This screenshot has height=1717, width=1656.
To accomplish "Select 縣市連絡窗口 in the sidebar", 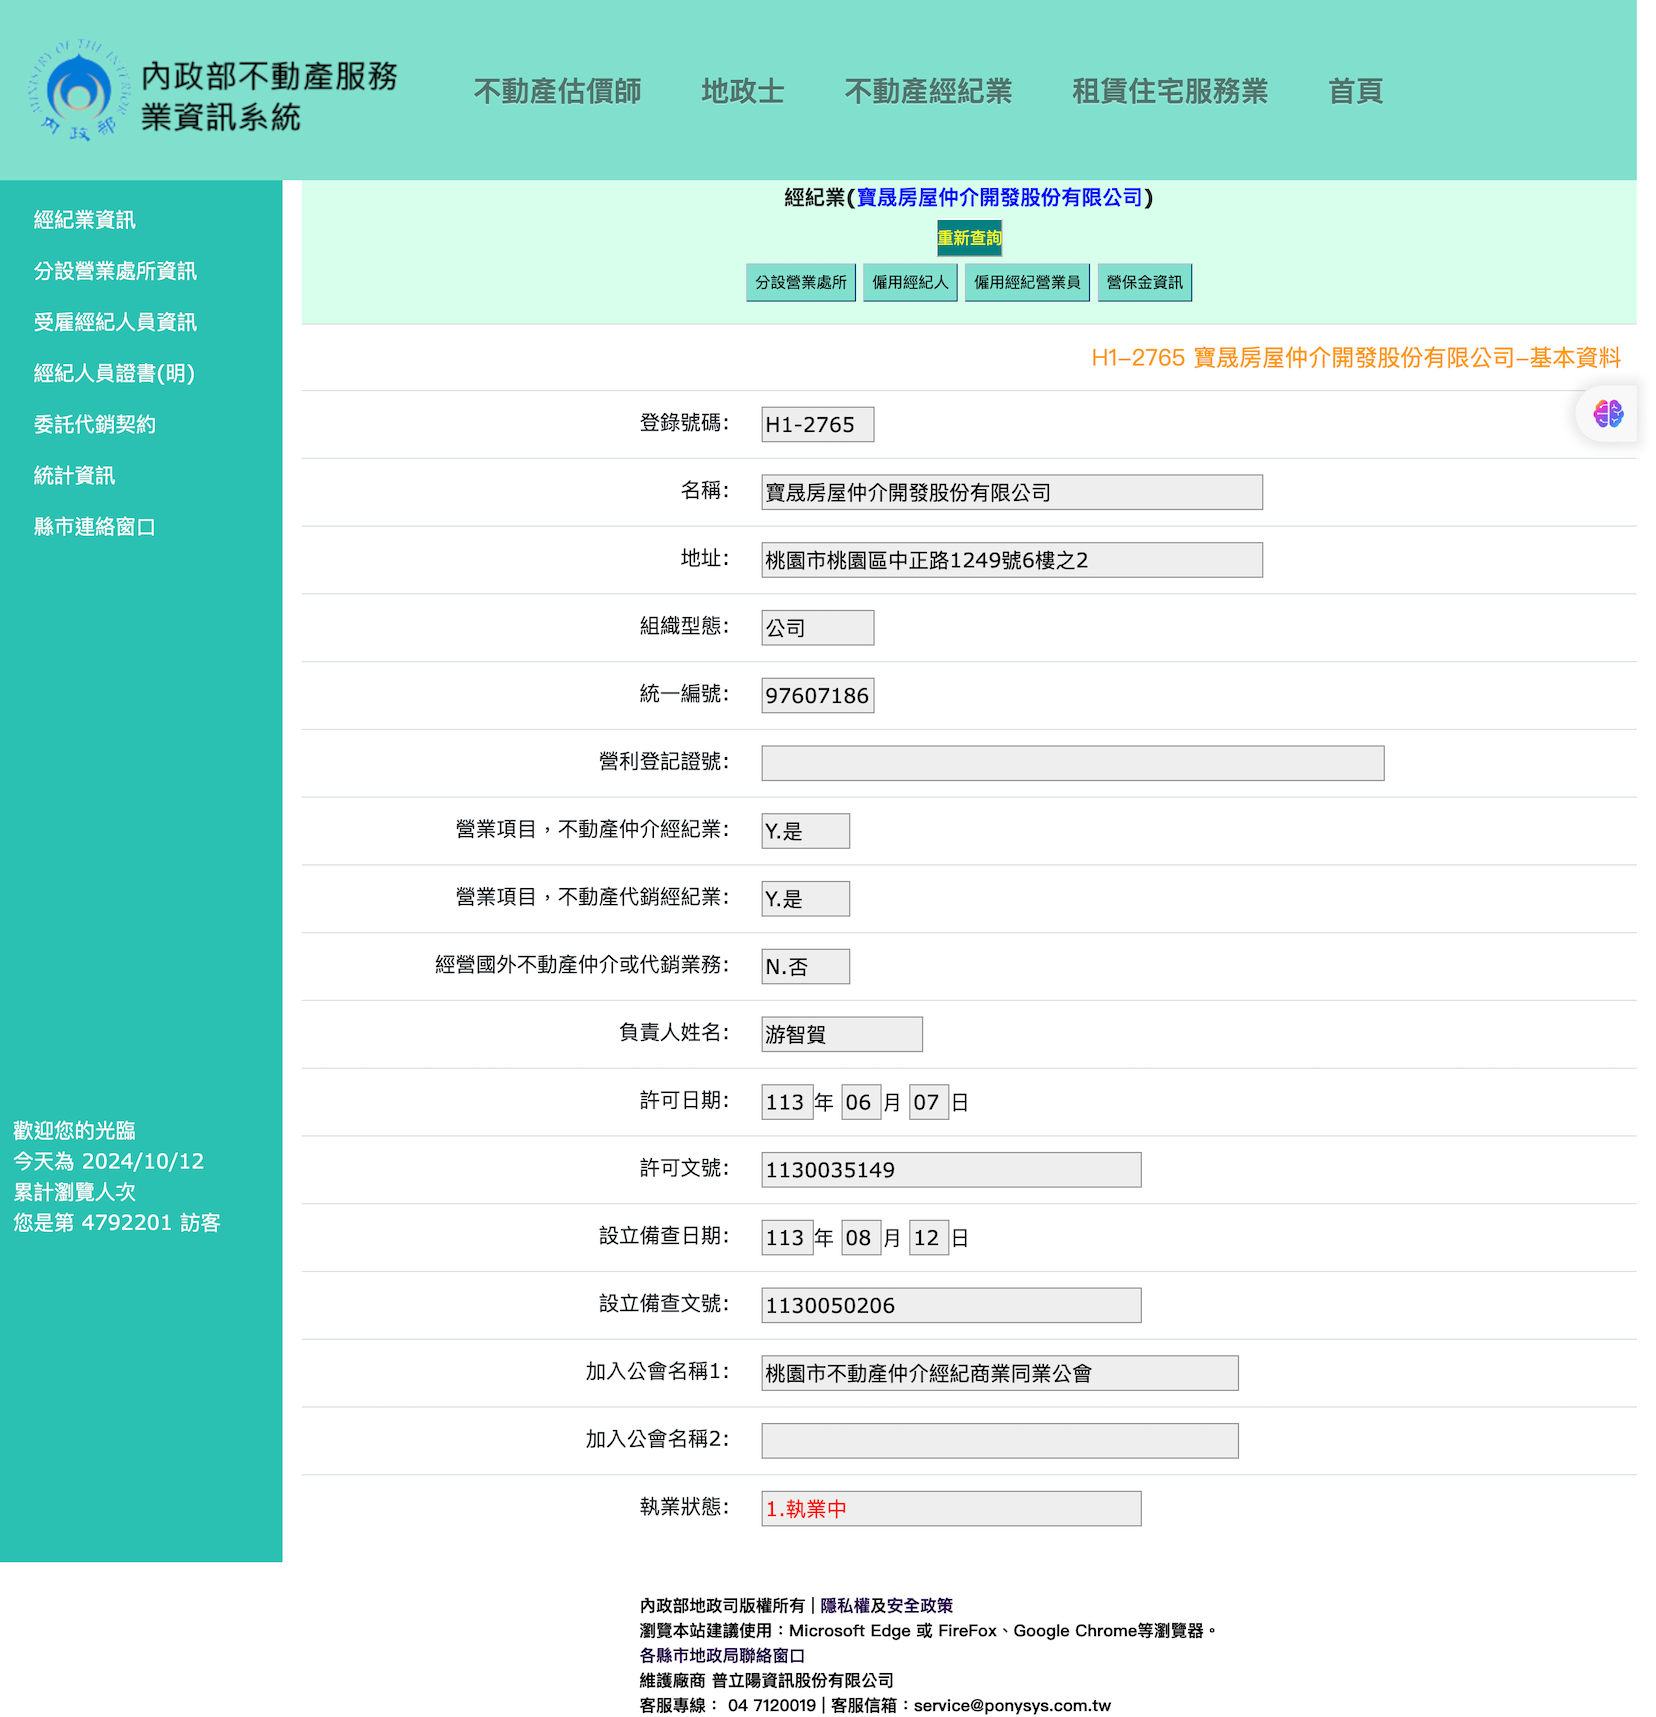I will [x=95, y=527].
